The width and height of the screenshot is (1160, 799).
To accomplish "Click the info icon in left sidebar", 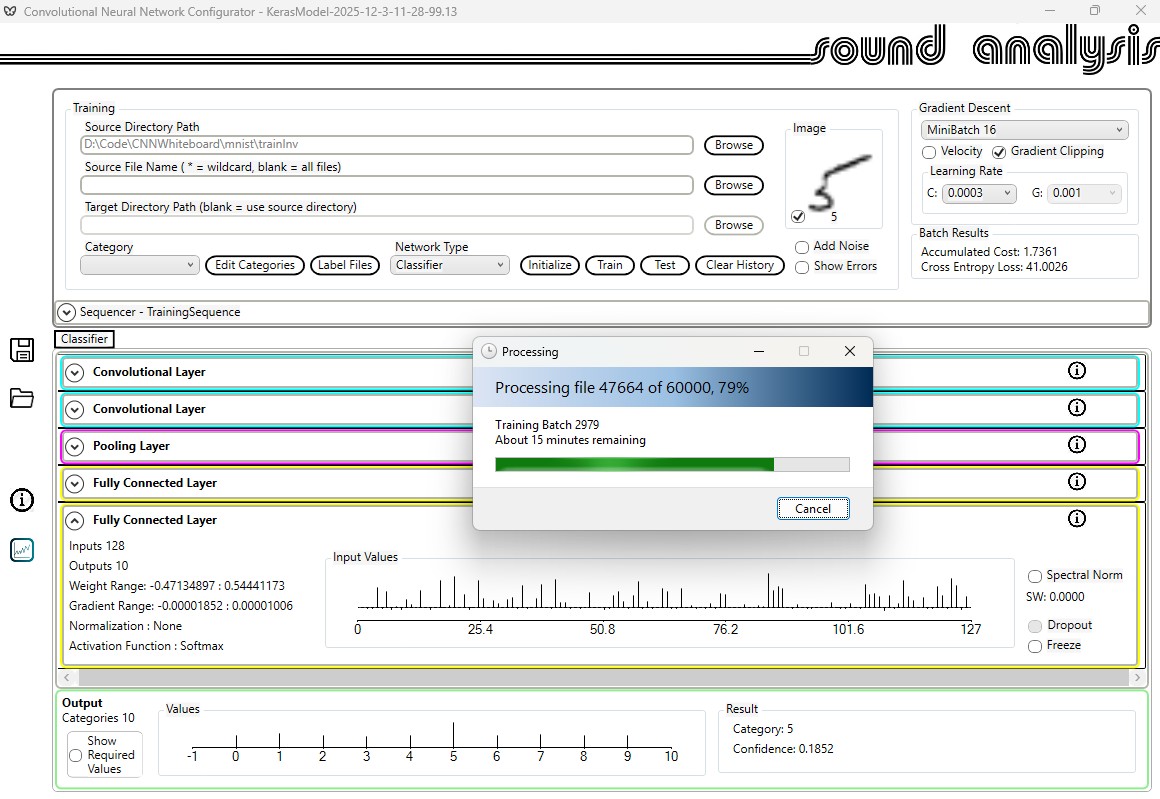I will pyautogui.click(x=22, y=500).
